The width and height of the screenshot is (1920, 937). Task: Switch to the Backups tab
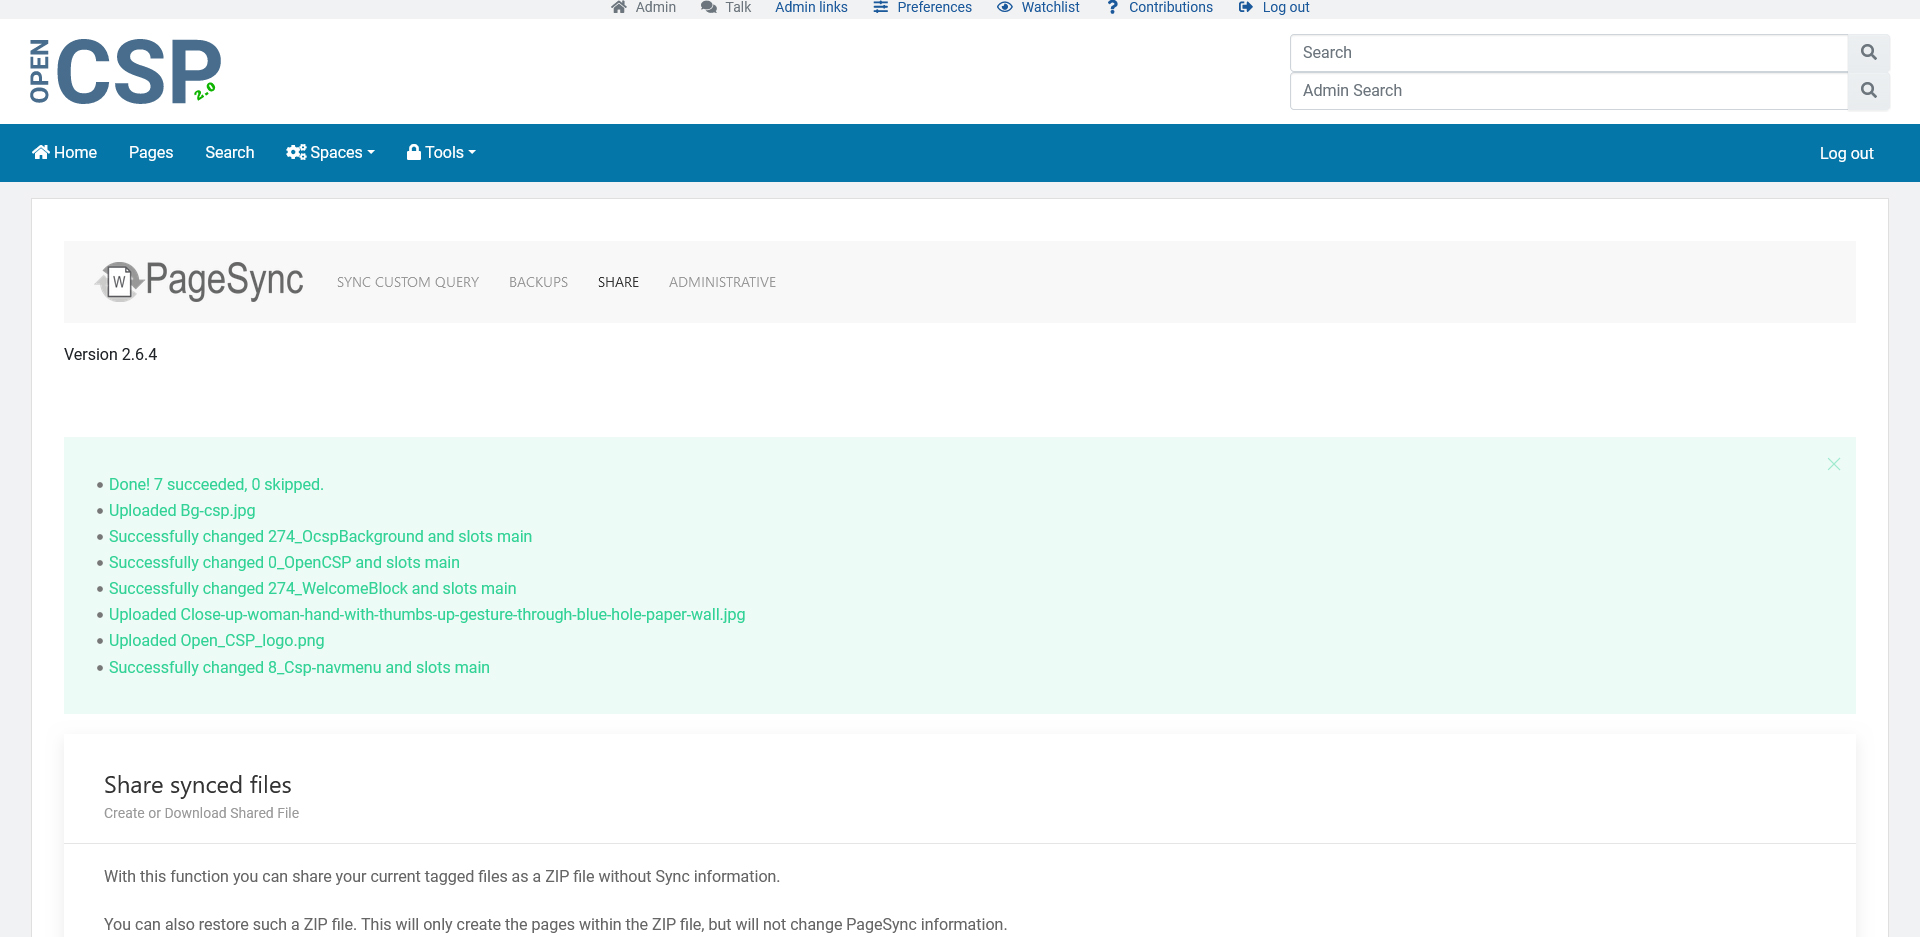538,283
